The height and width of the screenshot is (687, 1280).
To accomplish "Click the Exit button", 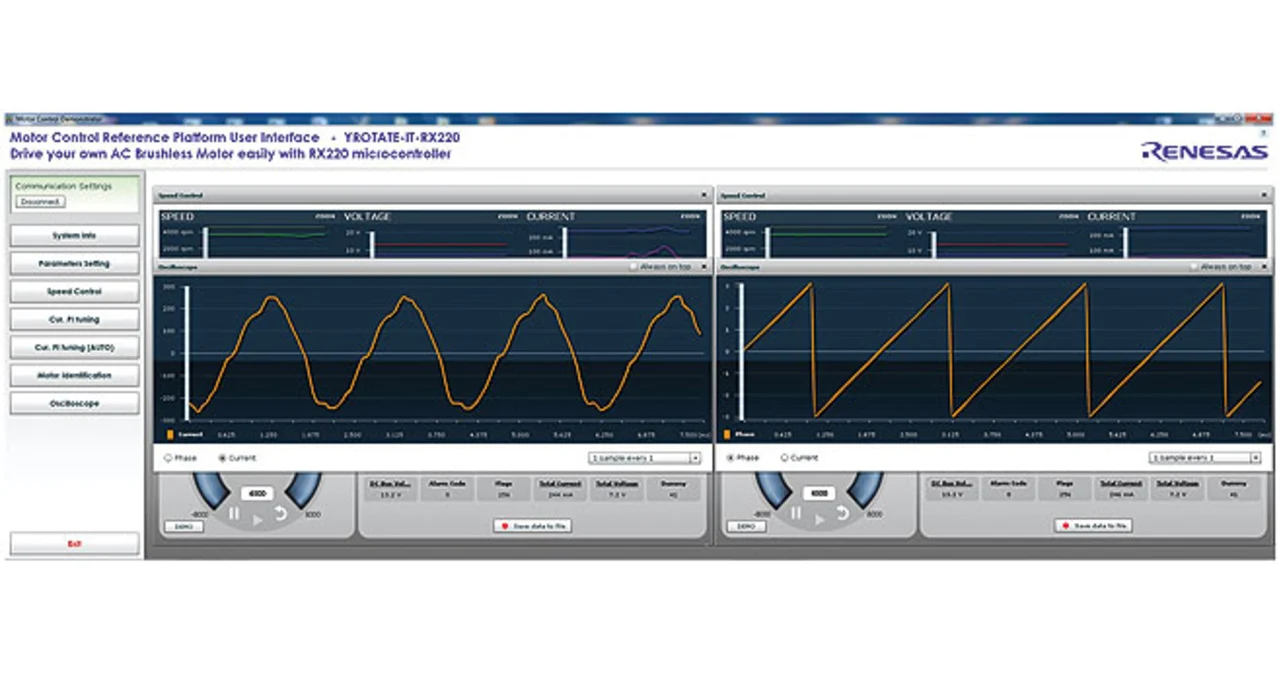I will pos(75,544).
